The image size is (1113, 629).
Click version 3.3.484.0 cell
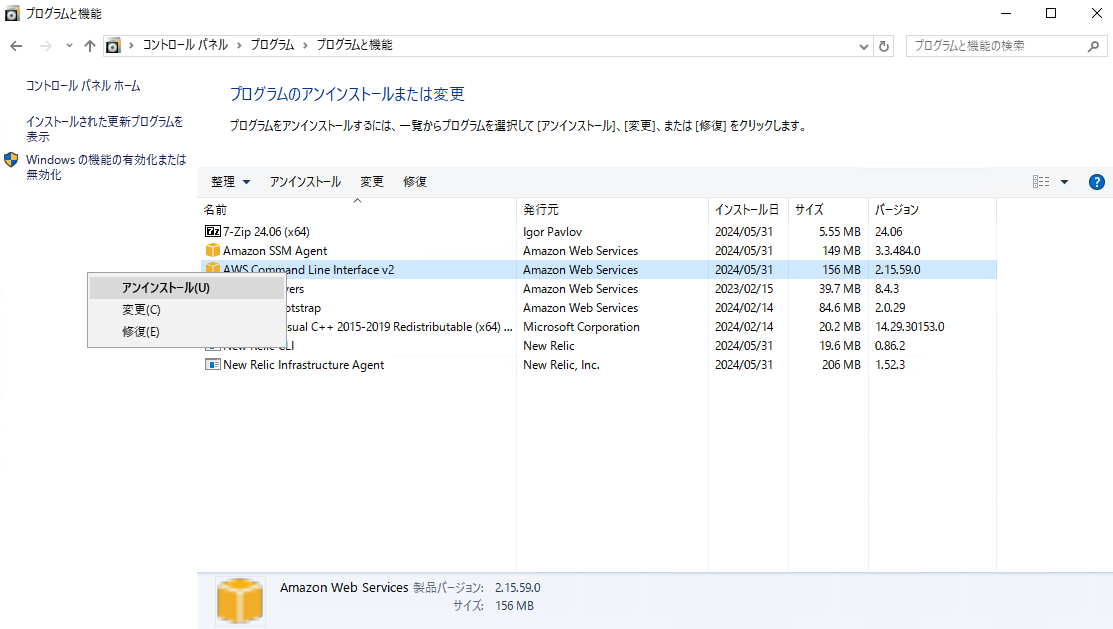[897, 251]
